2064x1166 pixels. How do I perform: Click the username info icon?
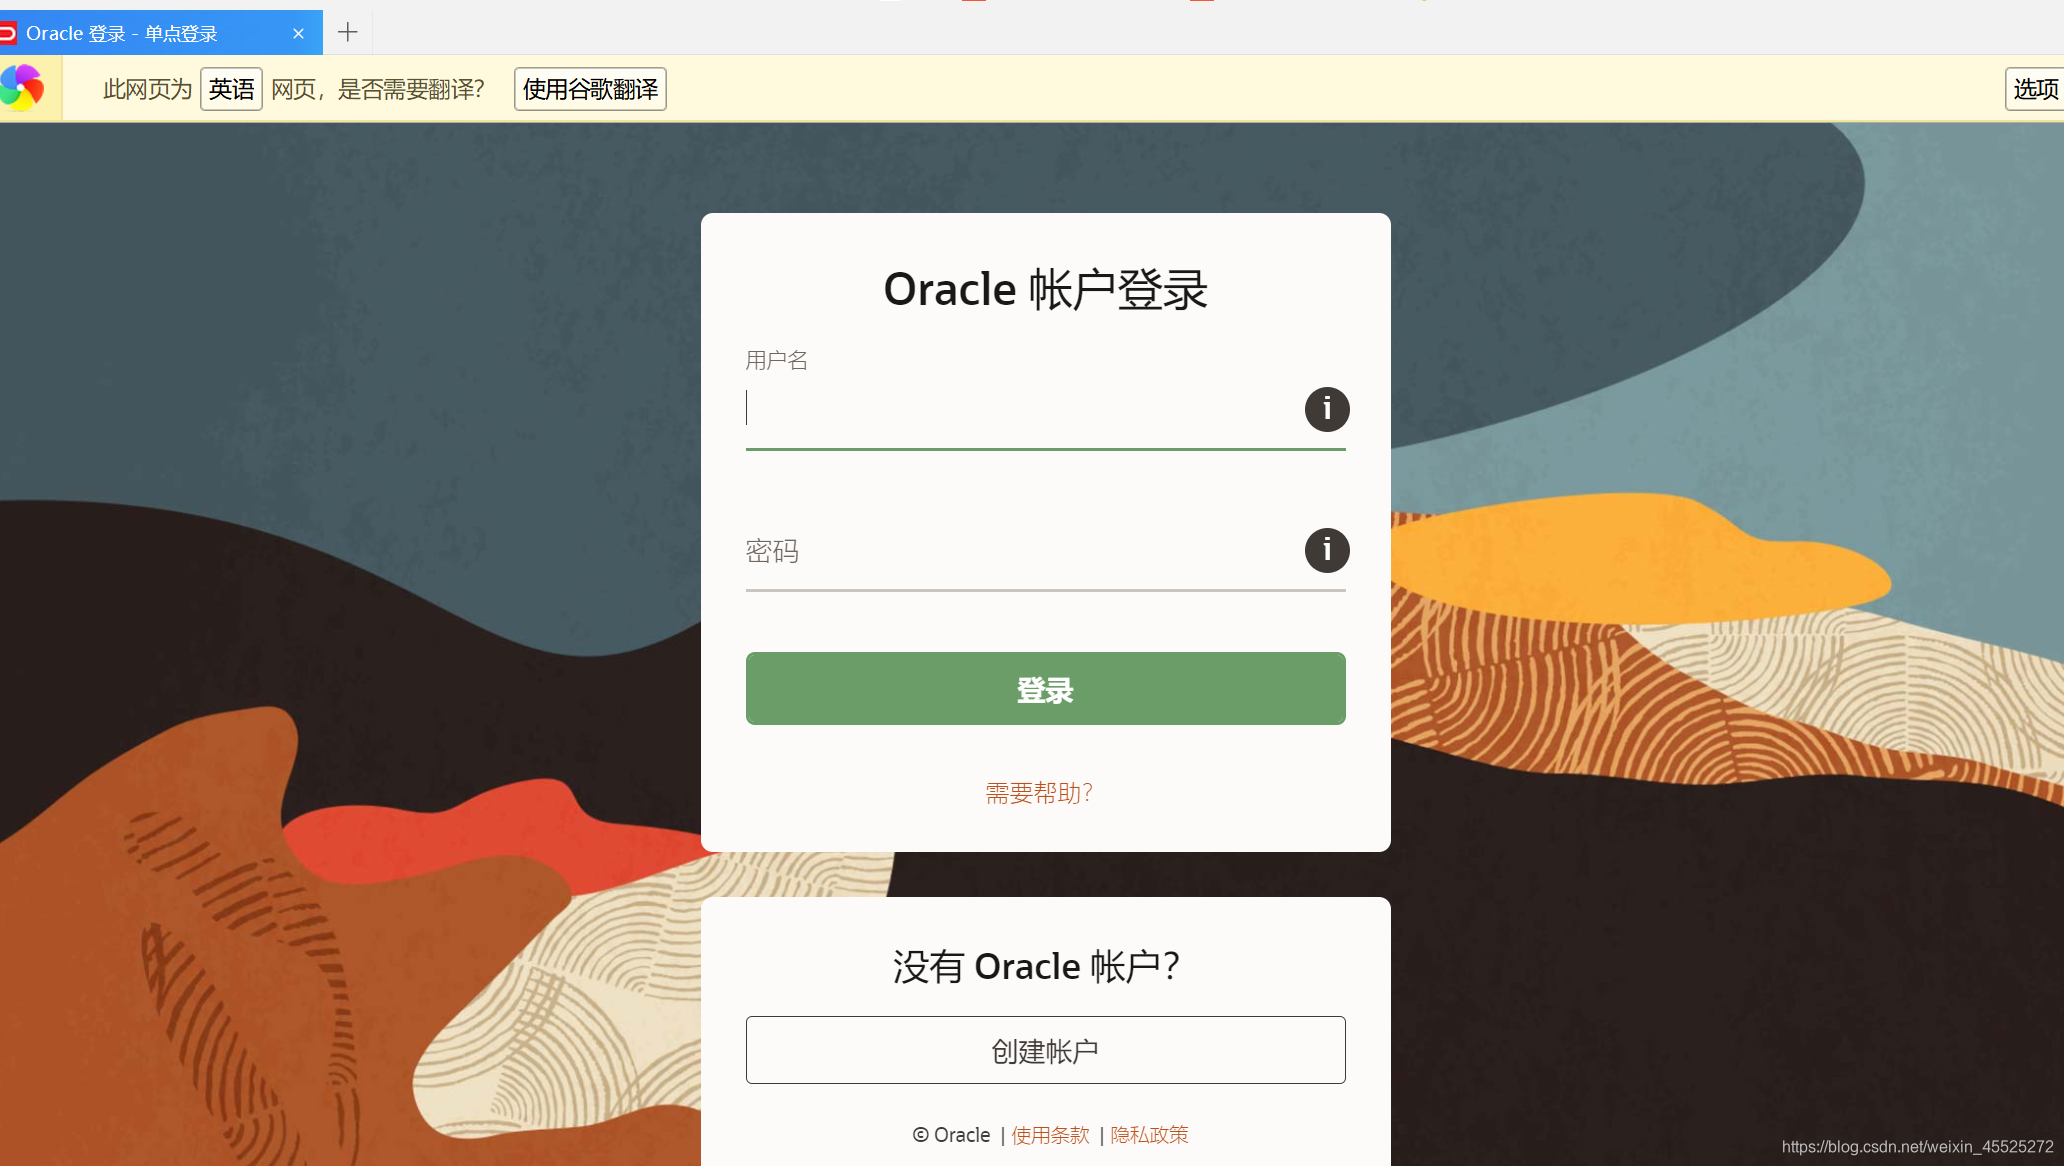pos(1327,409)
